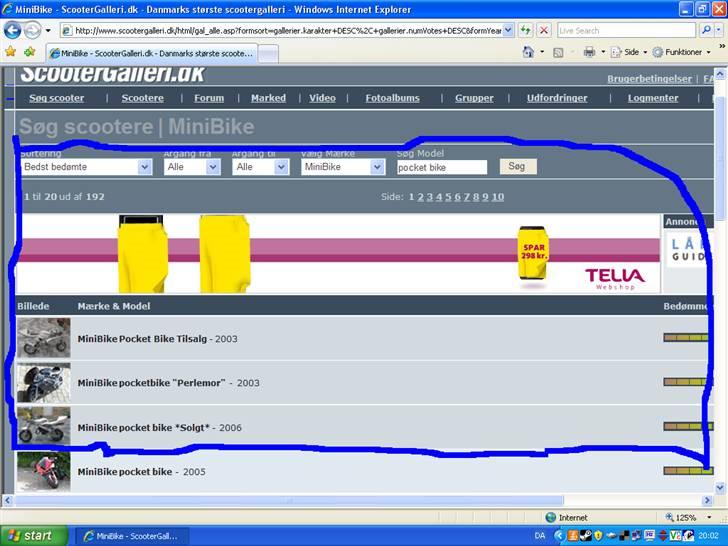Open the Marked section
This screenshot has height=546, width=728.
(268, 98)
